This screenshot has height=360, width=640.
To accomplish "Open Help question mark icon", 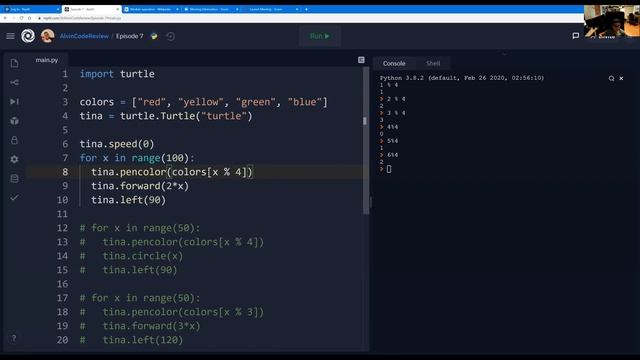I will click(14, 338).
